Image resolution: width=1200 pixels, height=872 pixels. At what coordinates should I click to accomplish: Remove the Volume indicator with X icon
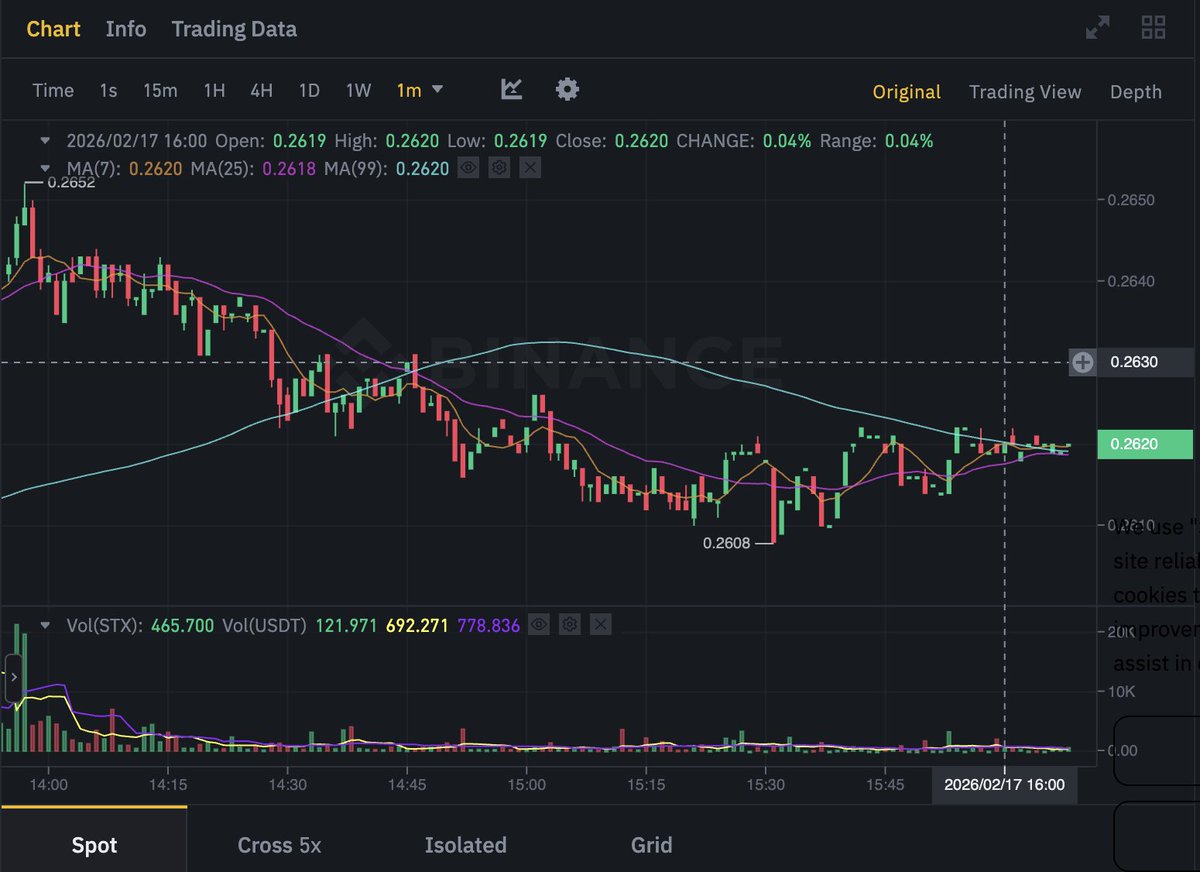599,624
